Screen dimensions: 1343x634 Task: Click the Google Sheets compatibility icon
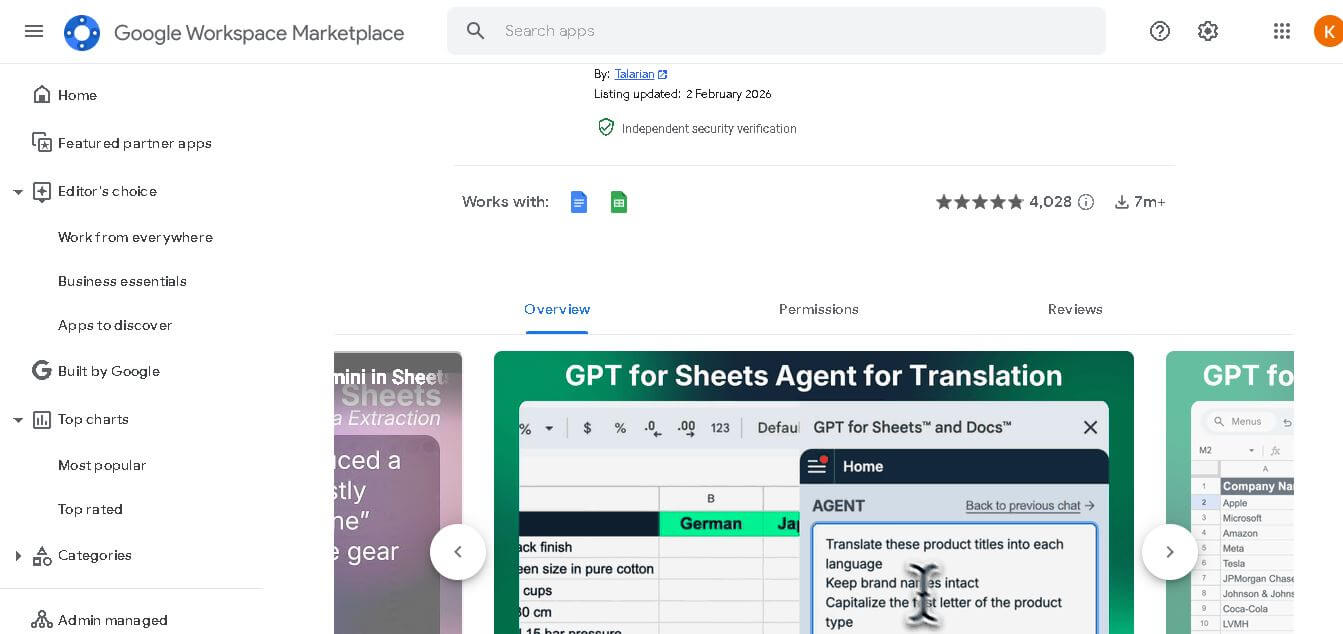[619, 201]
